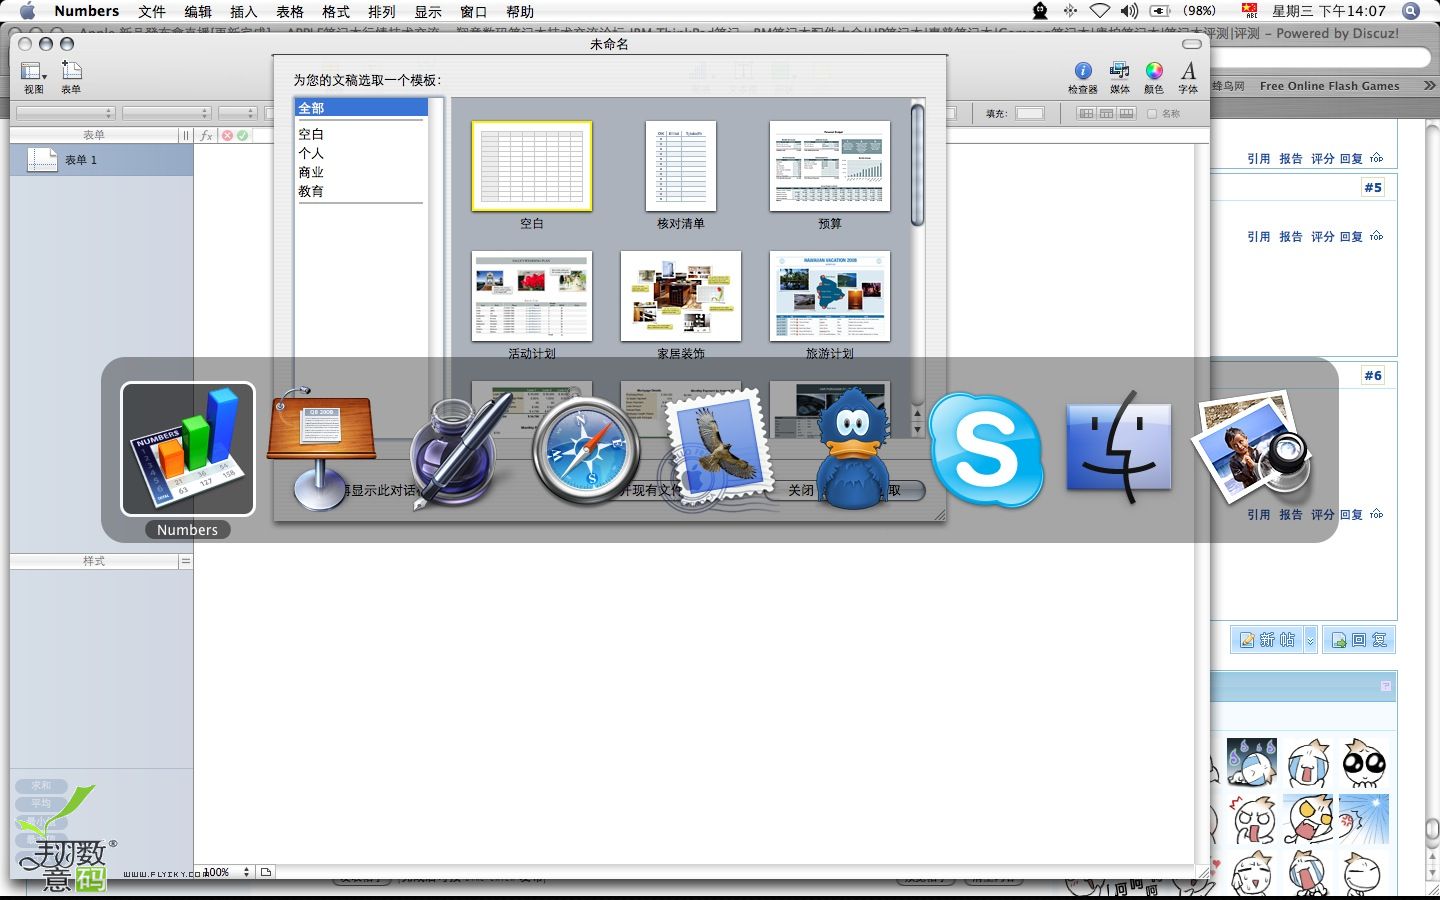Click the green accept formula button

pos(242,135)
